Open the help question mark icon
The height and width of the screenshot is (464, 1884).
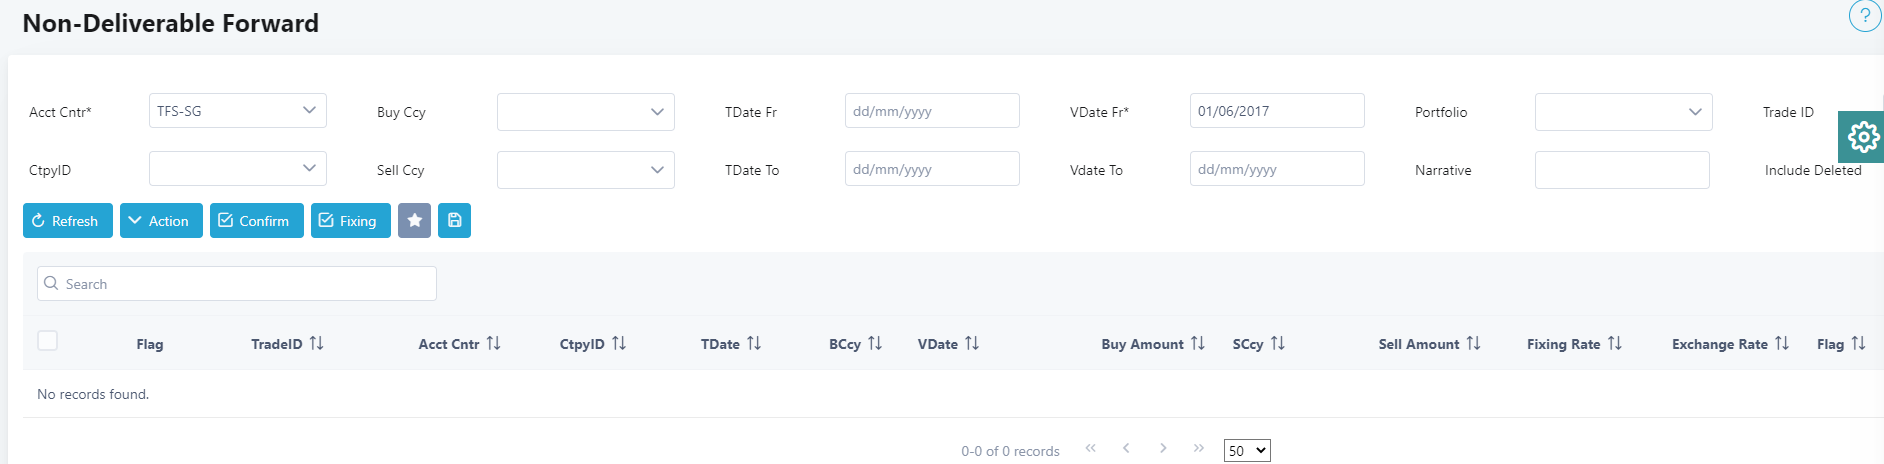coord(1865,16)
